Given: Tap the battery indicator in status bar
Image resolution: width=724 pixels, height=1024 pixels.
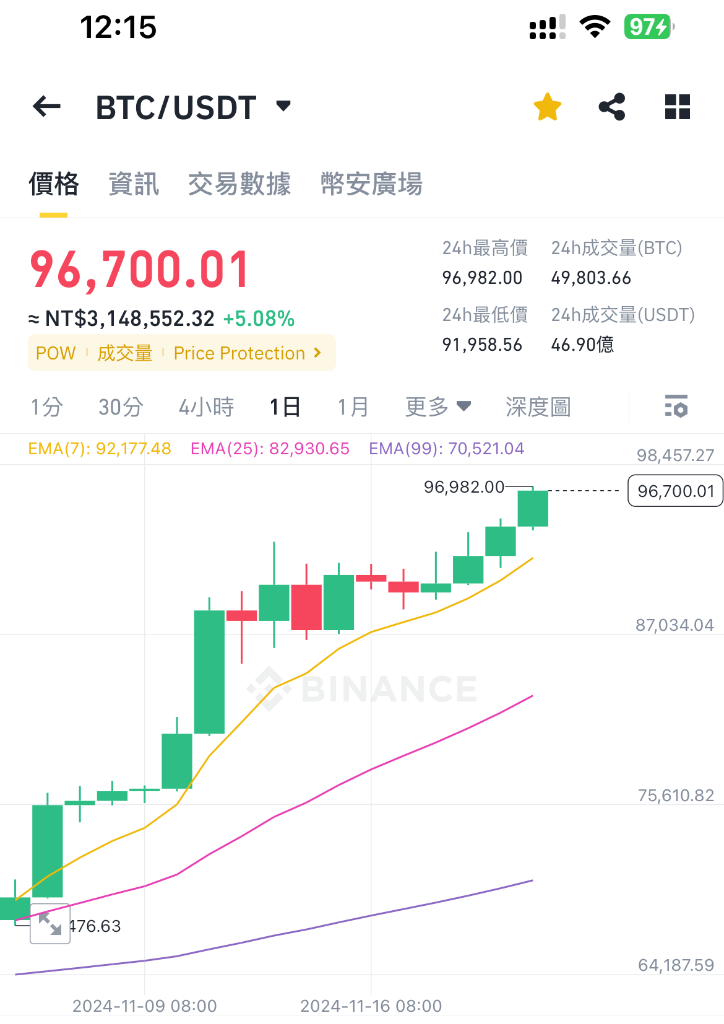Looking at the screenshot, I should click(x=649, y=27).
